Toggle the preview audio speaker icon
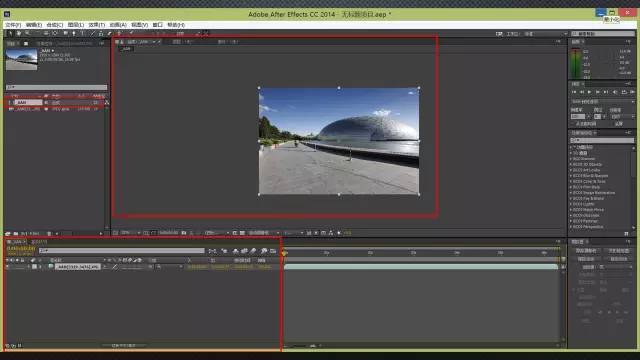 pos(616,92)
